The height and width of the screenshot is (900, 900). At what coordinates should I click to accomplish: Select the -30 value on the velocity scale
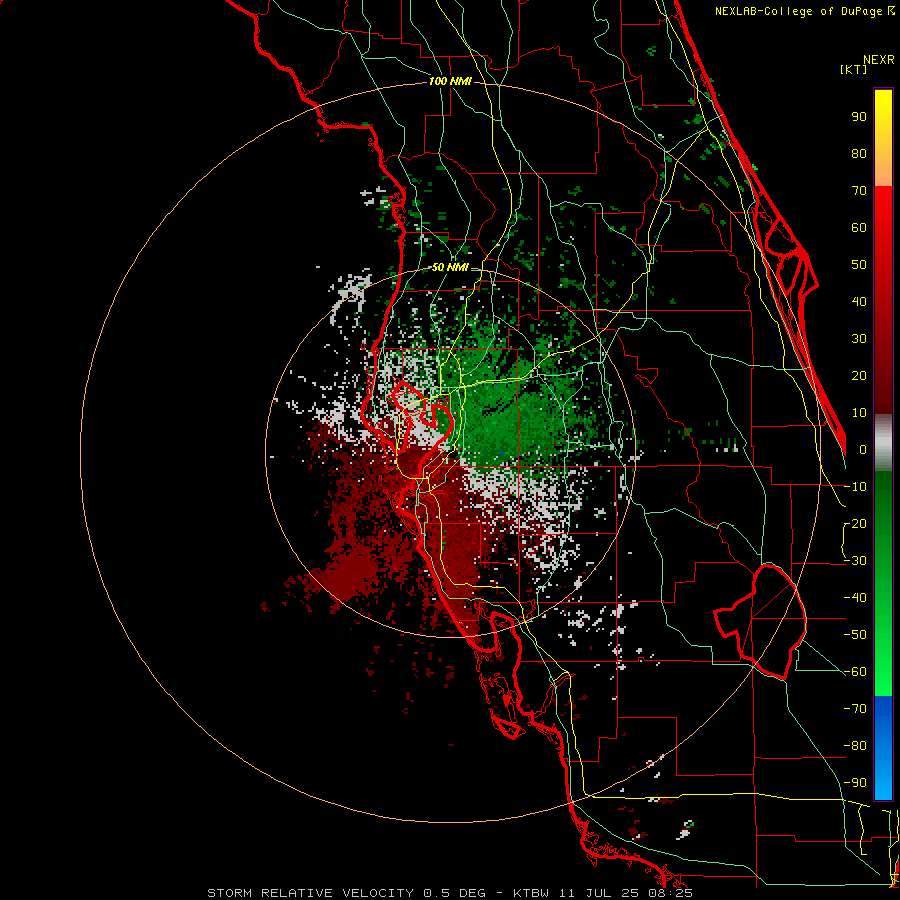click(x=855, y=561)
